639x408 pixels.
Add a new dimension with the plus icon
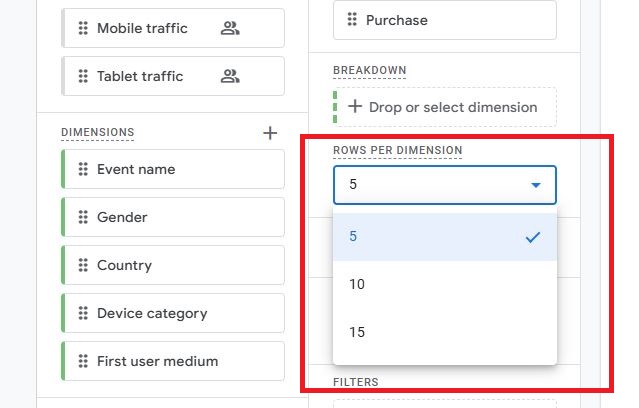270,133
